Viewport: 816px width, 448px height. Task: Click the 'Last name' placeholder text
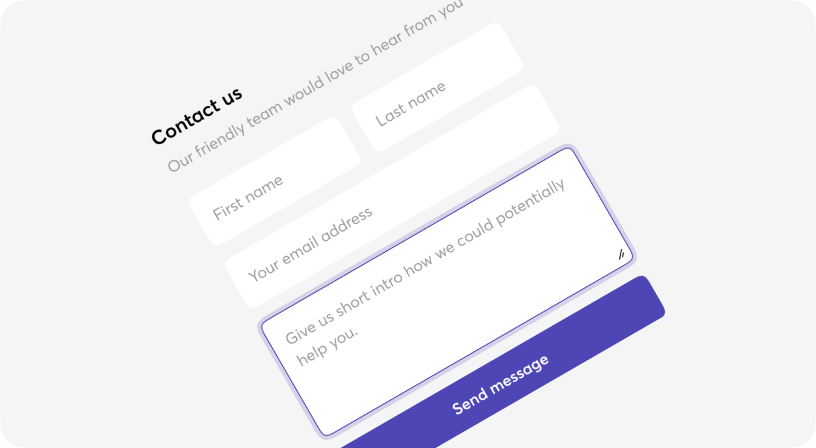point(411,104)
